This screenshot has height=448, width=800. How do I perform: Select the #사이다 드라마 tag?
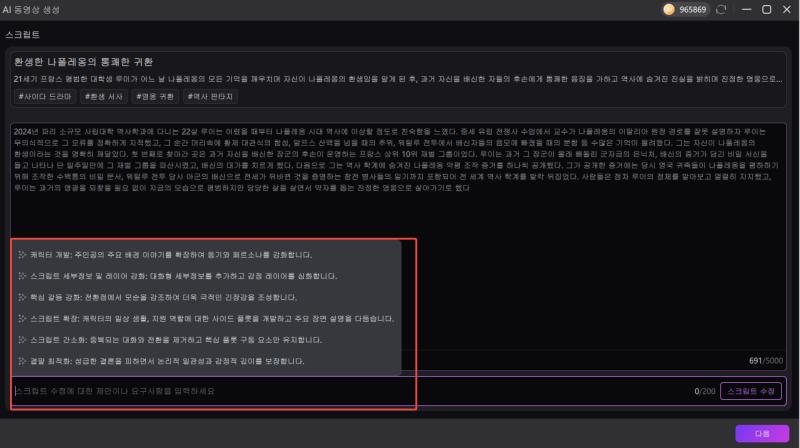45,96
